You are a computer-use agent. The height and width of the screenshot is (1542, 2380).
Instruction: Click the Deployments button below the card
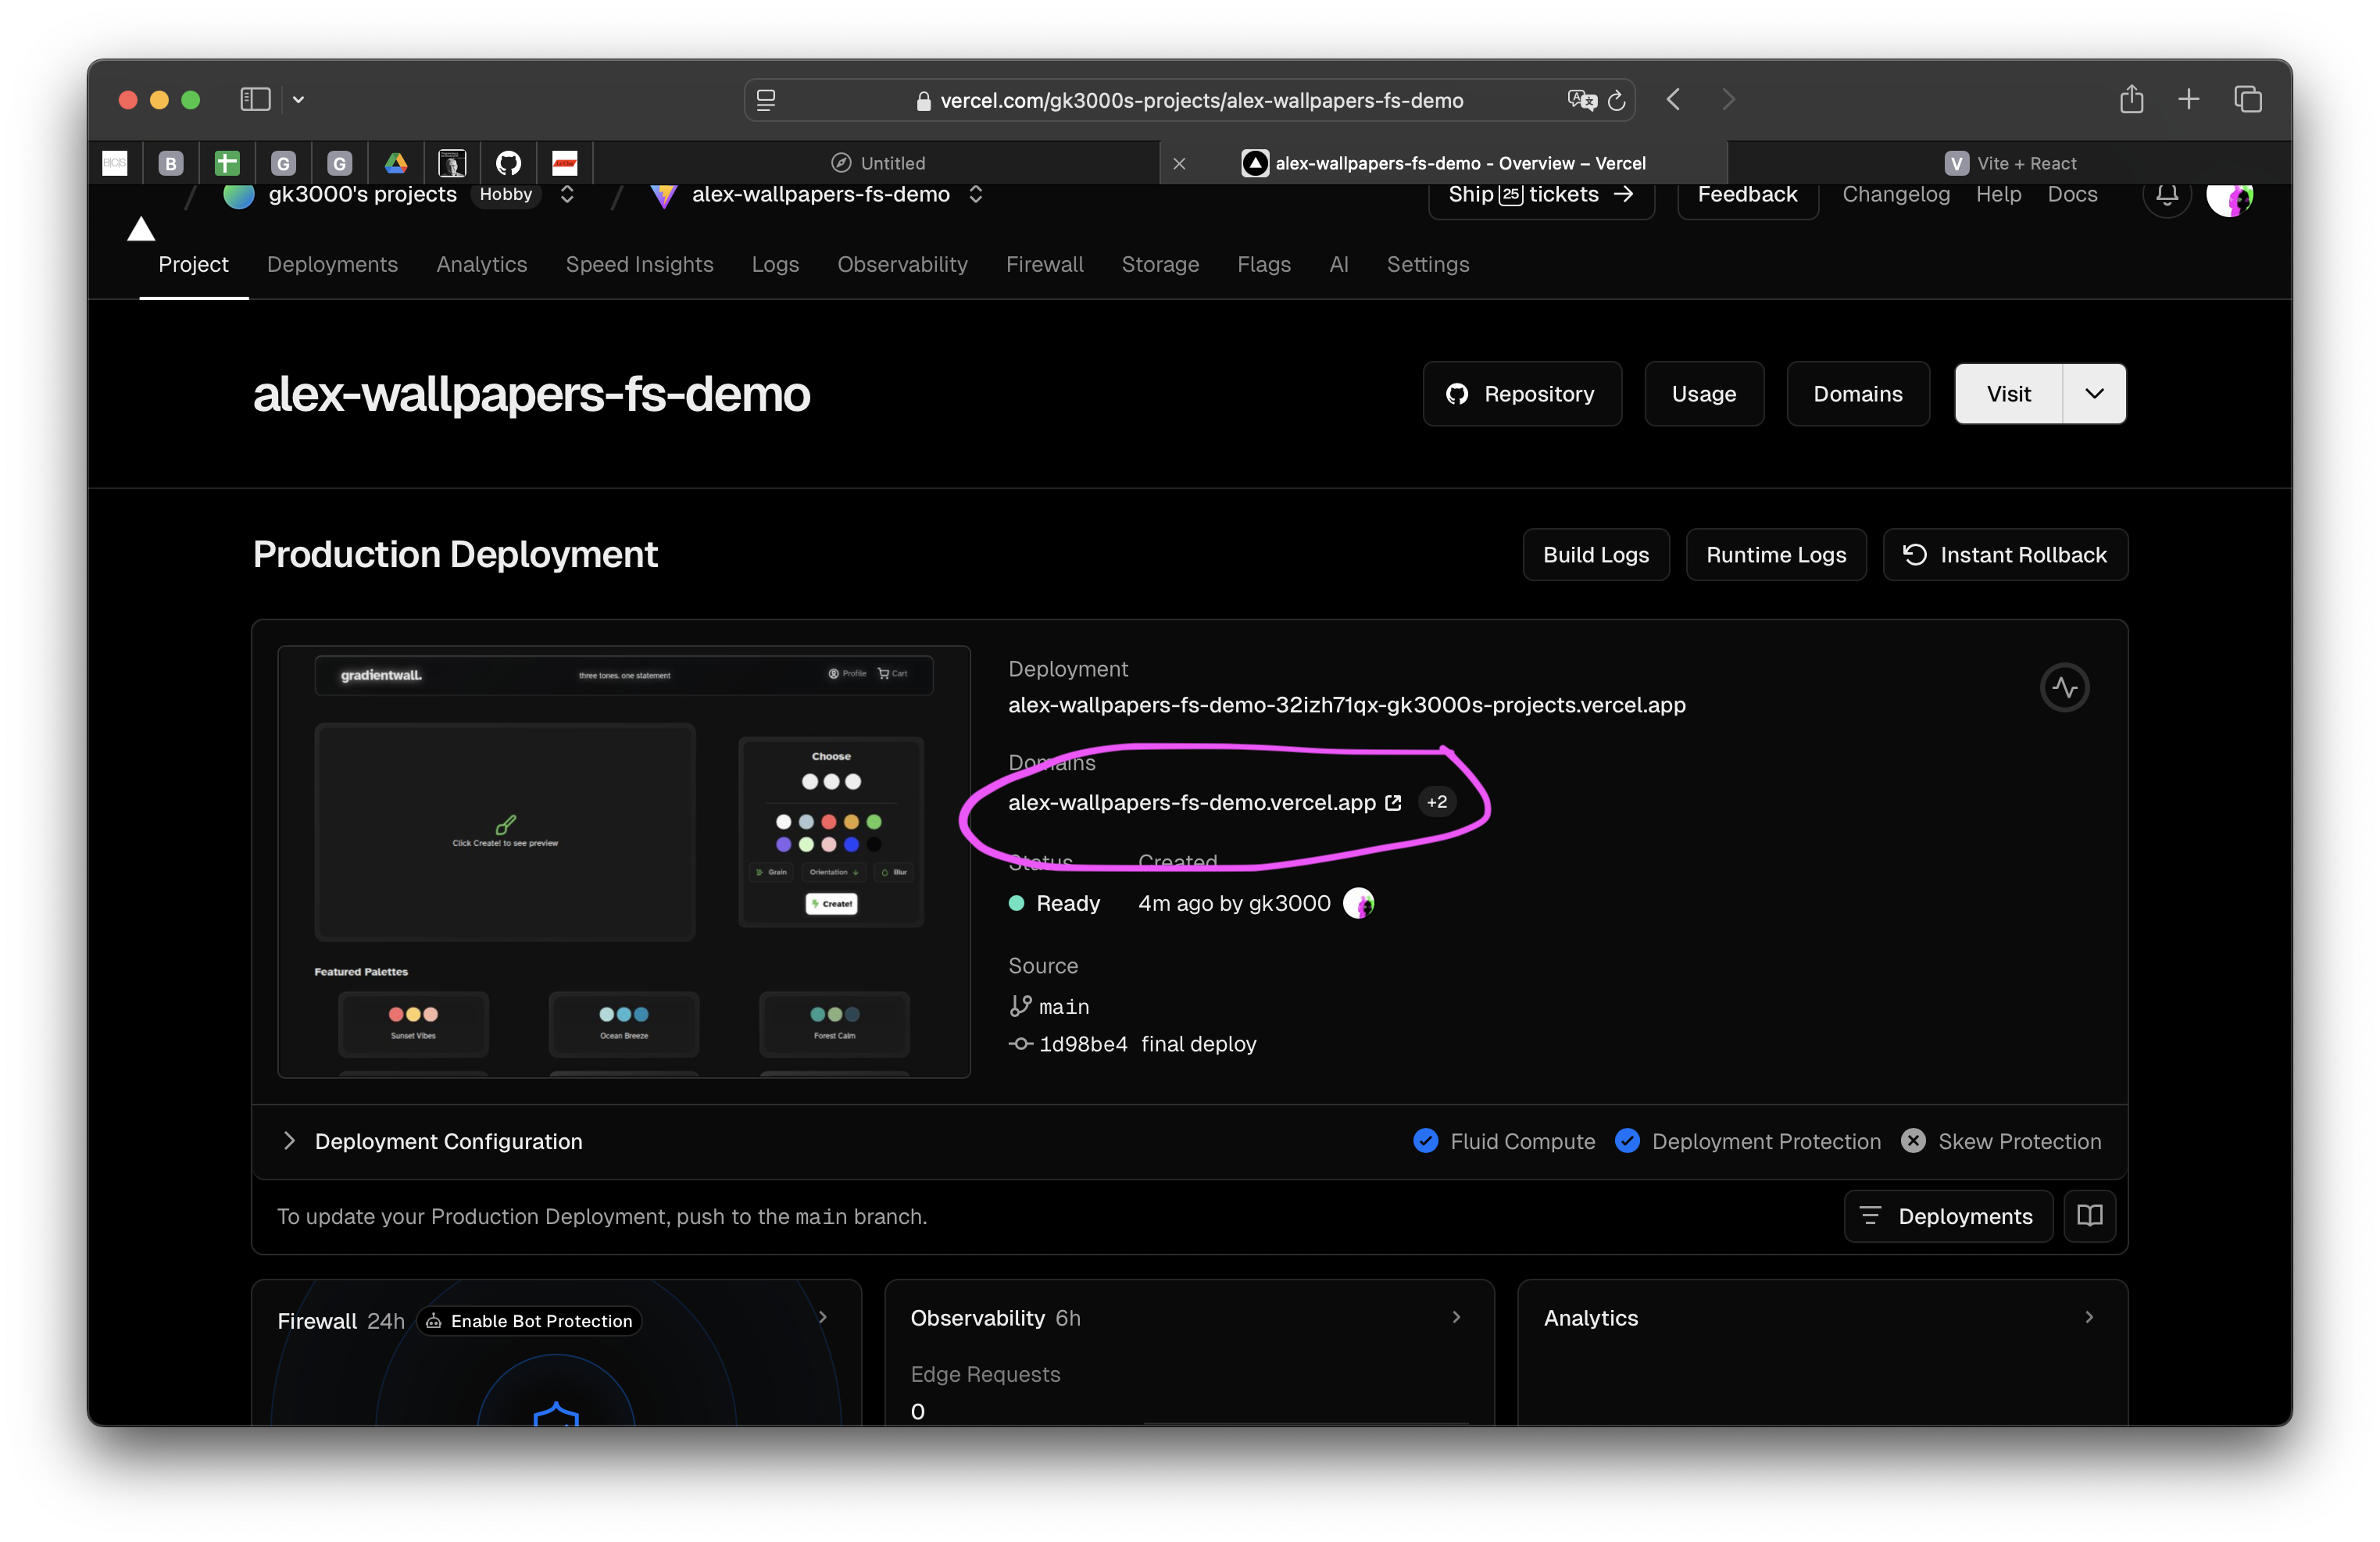[1947, 1216]
